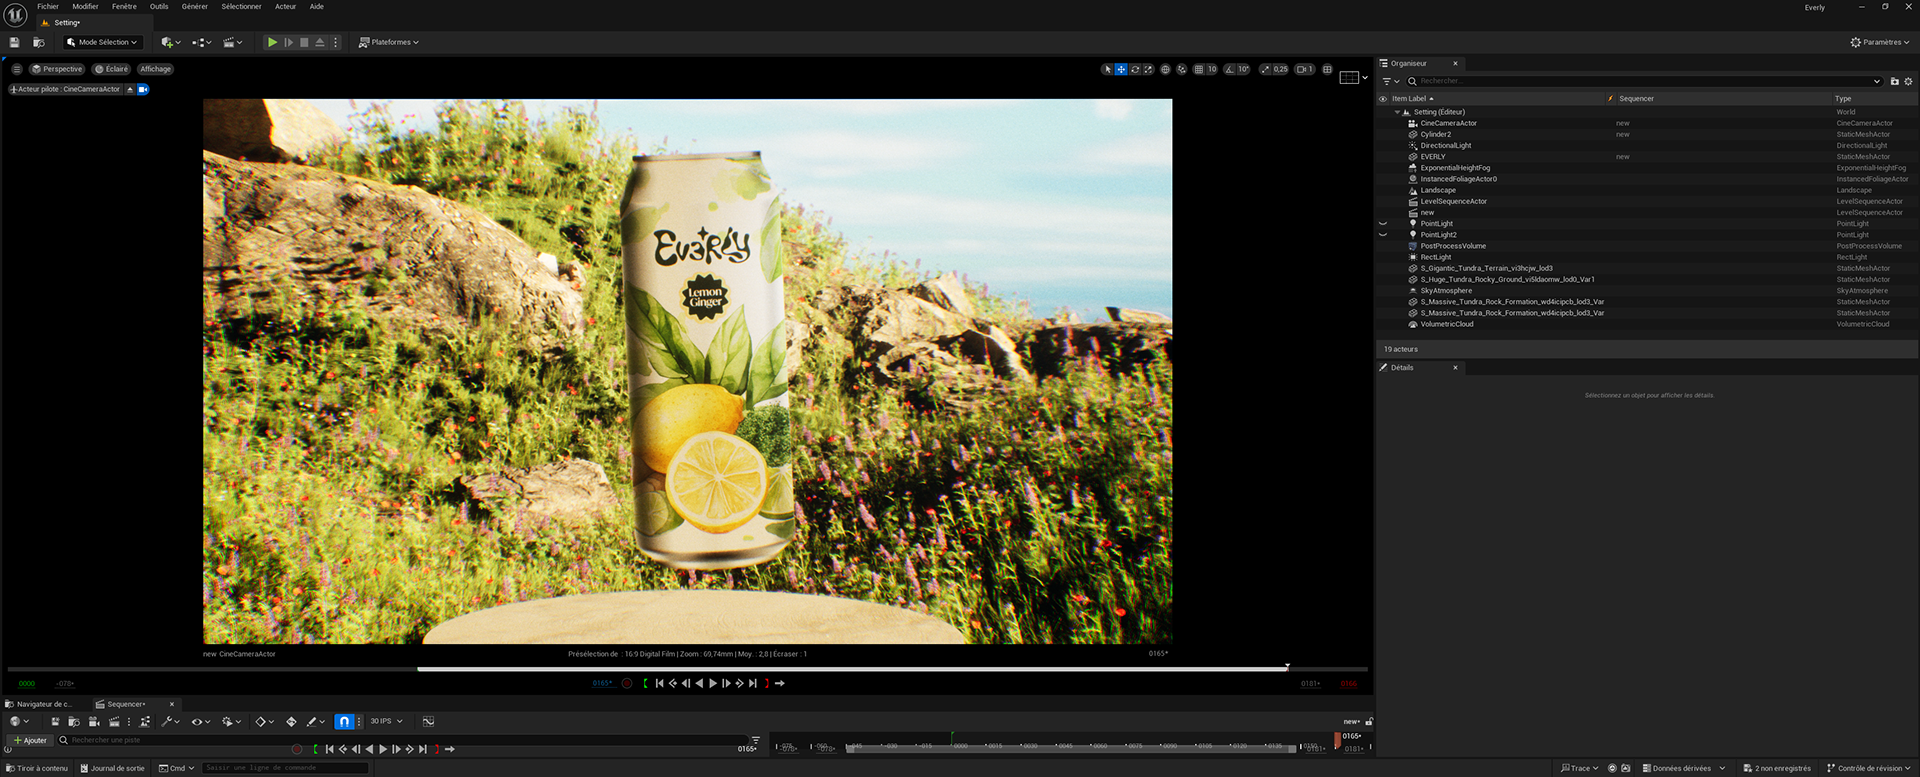Open the 30 IPS frame rate dropdown
Screen dimensions: 1920x777
[386, 721]
